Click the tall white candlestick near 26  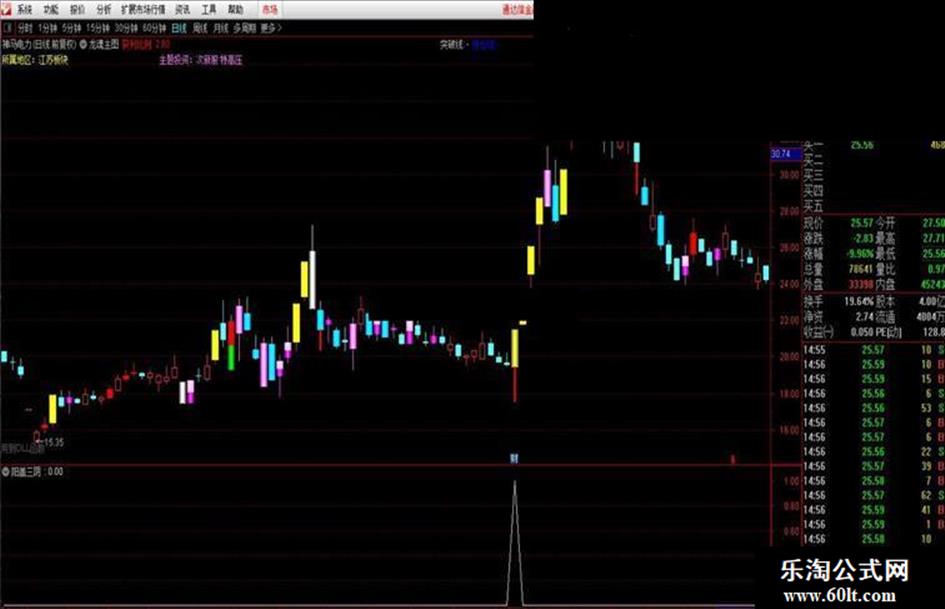point(312,280)
